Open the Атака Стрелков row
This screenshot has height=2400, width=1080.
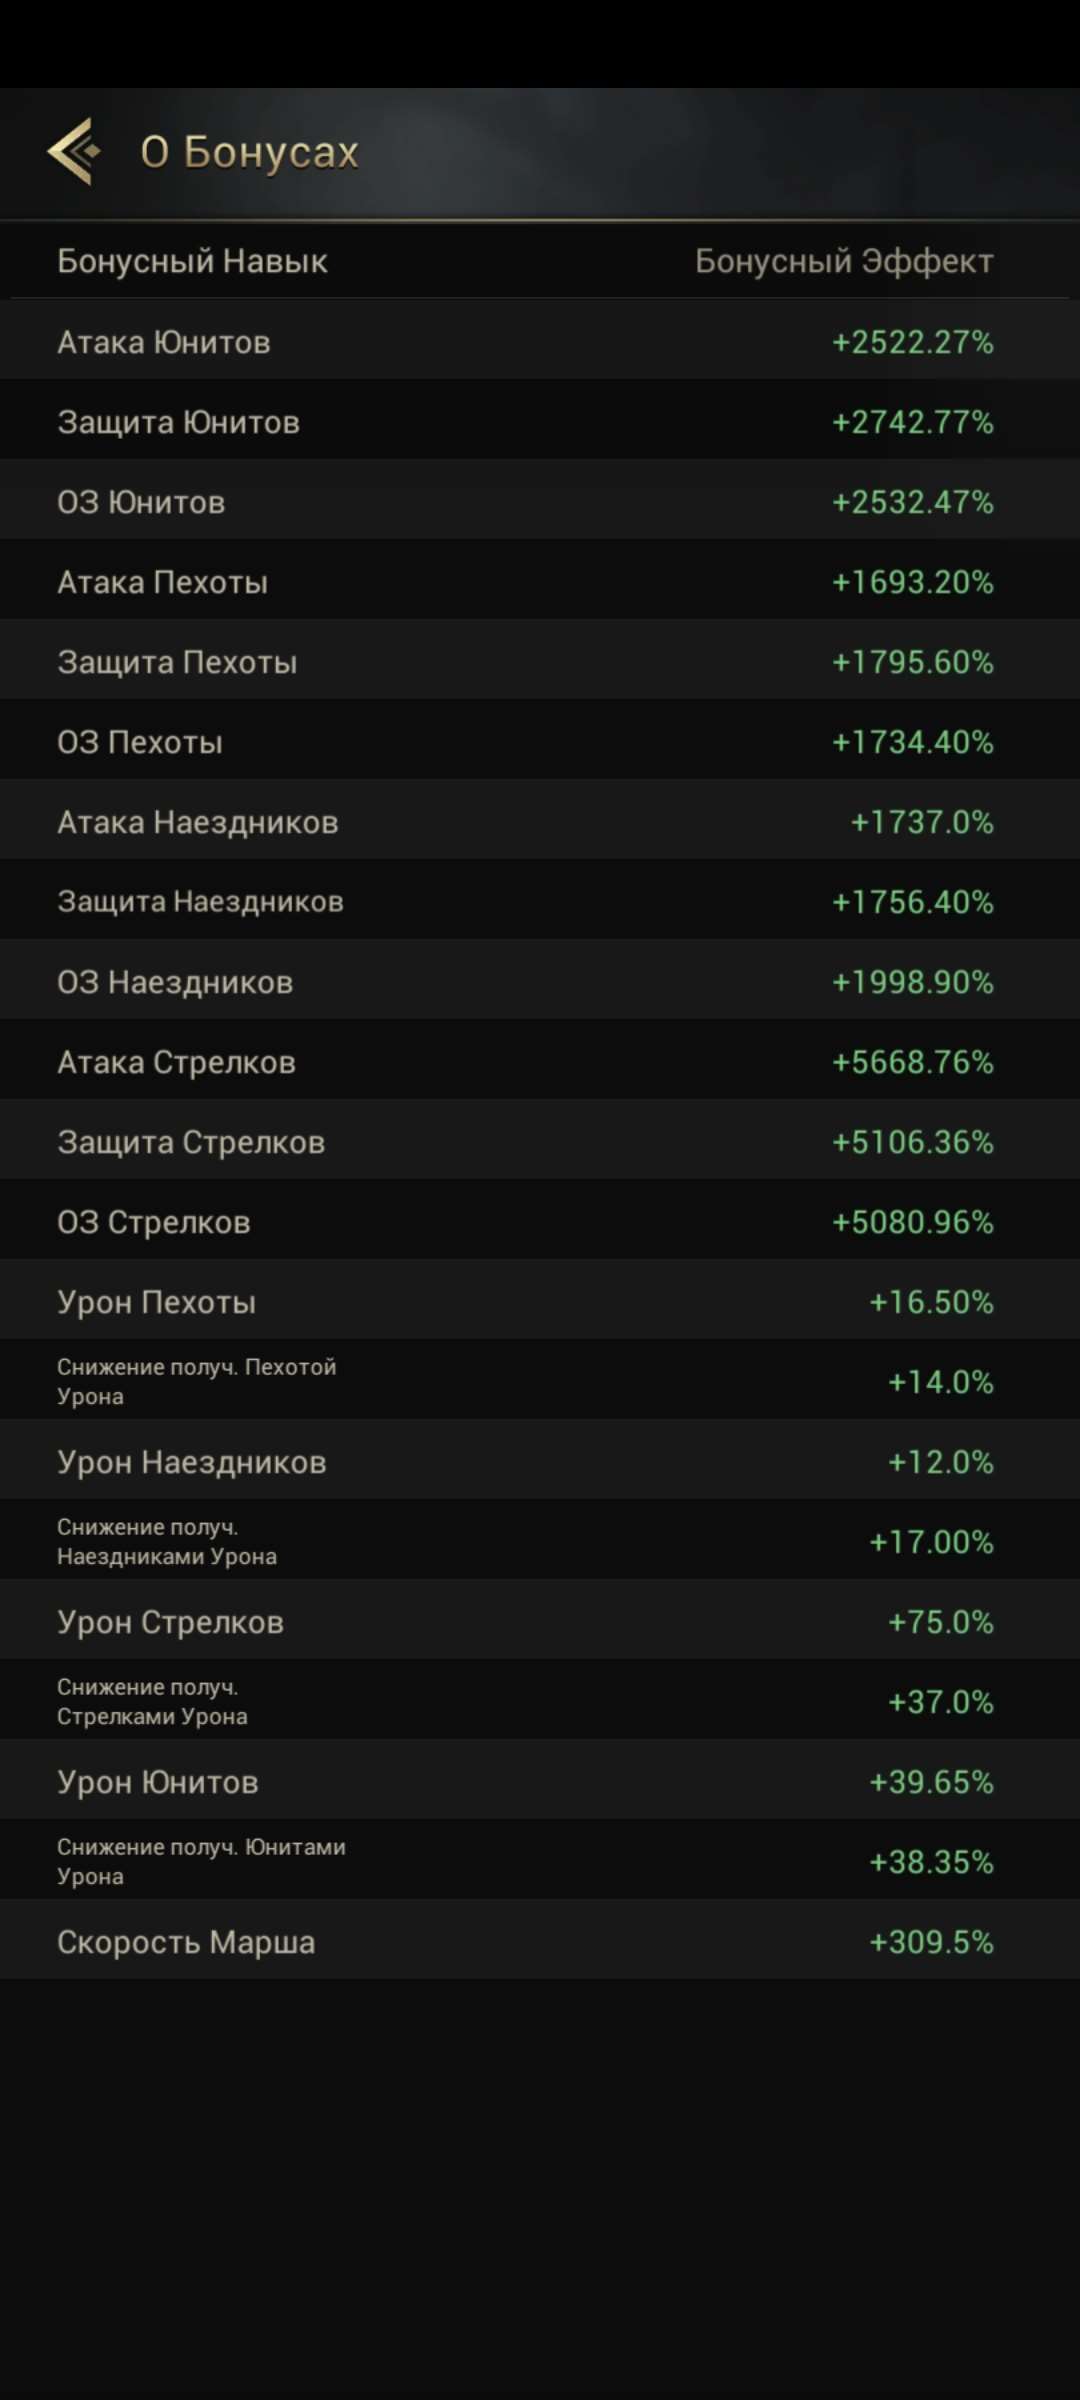(540, 1060)
